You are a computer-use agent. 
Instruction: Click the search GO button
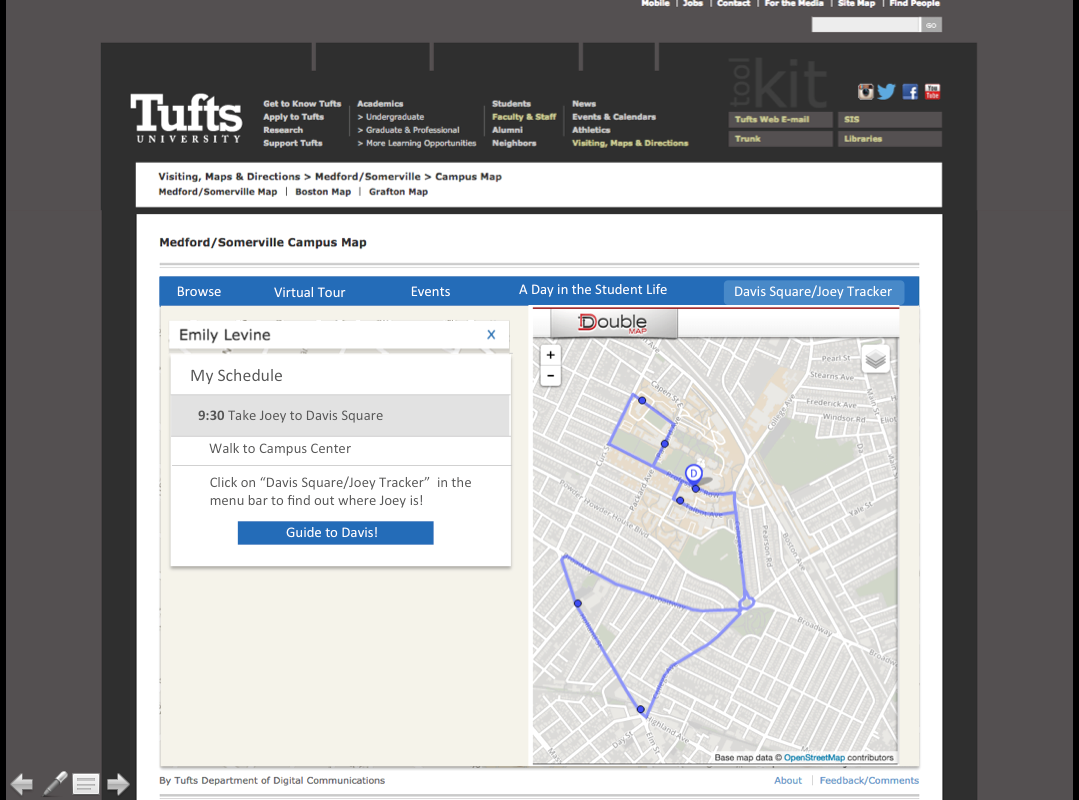click(931, 25)
